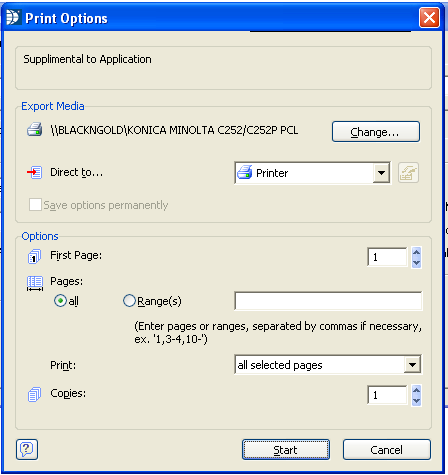The height and width of the screenshot is (475, 448).
Task: Click the Copies number input field
Action: (387, 395)
